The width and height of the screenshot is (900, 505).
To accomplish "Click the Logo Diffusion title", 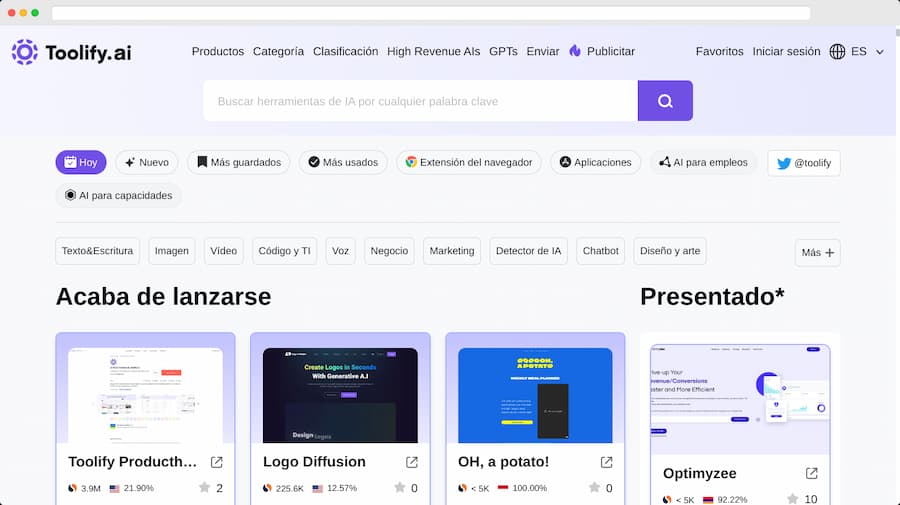I will click(x=314, y=462).
